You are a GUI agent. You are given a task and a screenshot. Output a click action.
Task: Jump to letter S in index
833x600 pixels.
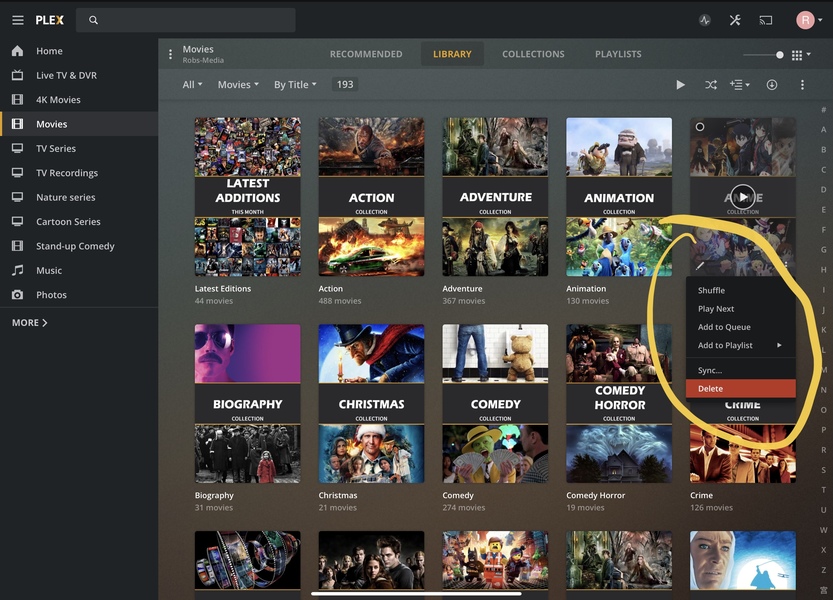(823, 470)
